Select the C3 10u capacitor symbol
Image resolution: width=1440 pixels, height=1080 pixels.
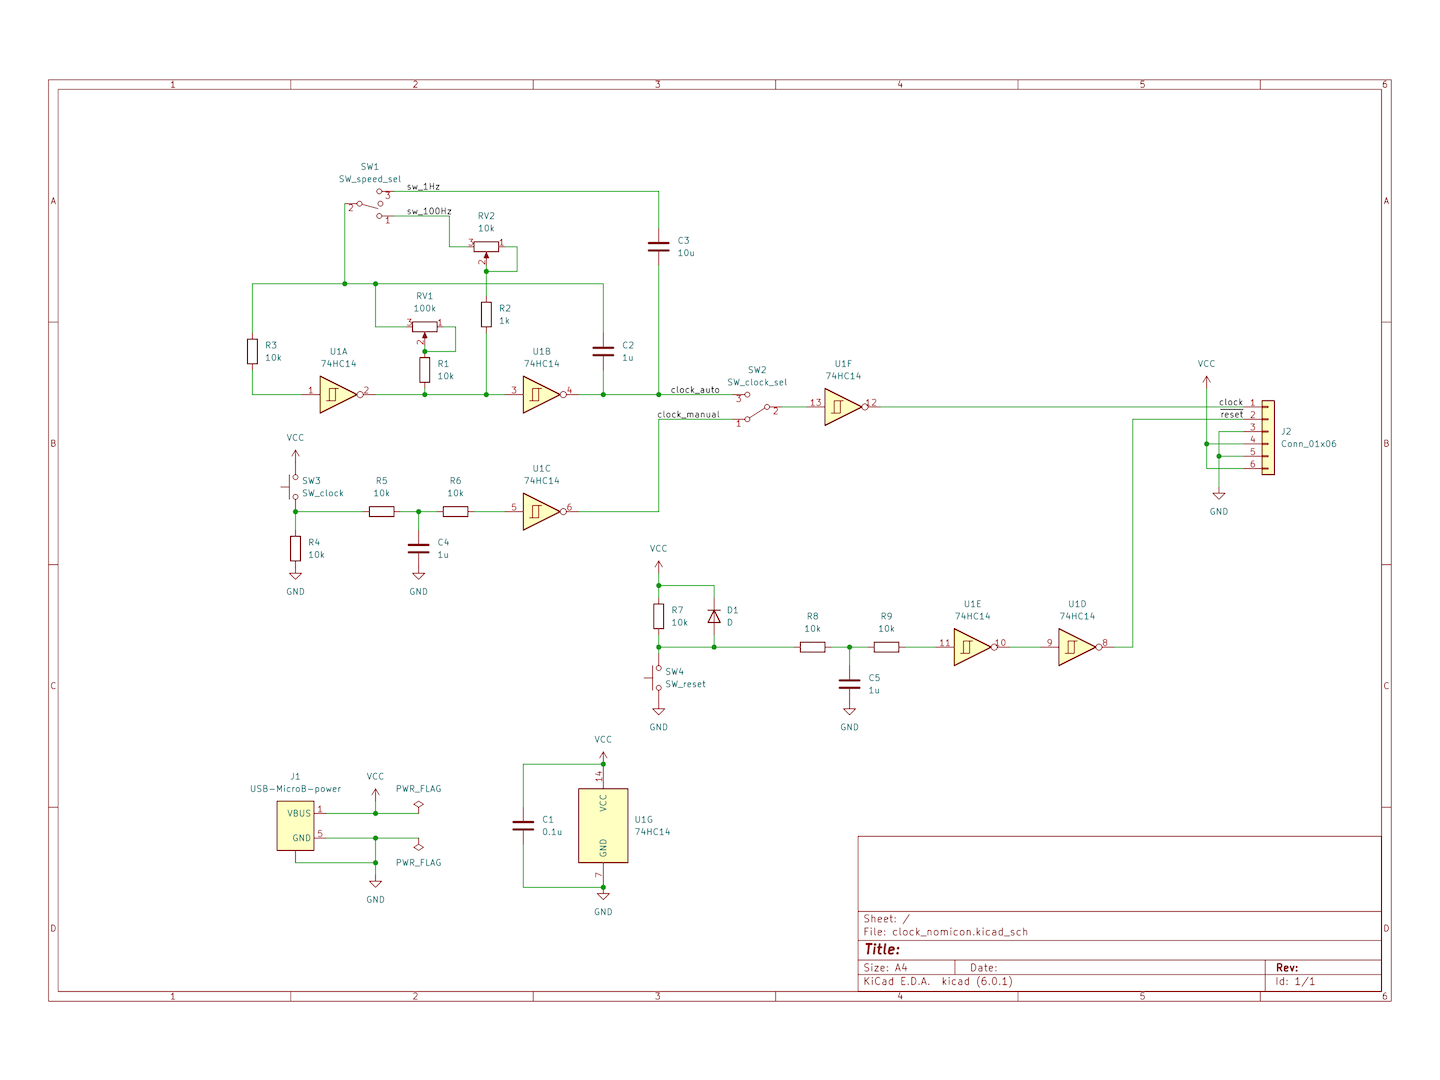click(658, 246)
